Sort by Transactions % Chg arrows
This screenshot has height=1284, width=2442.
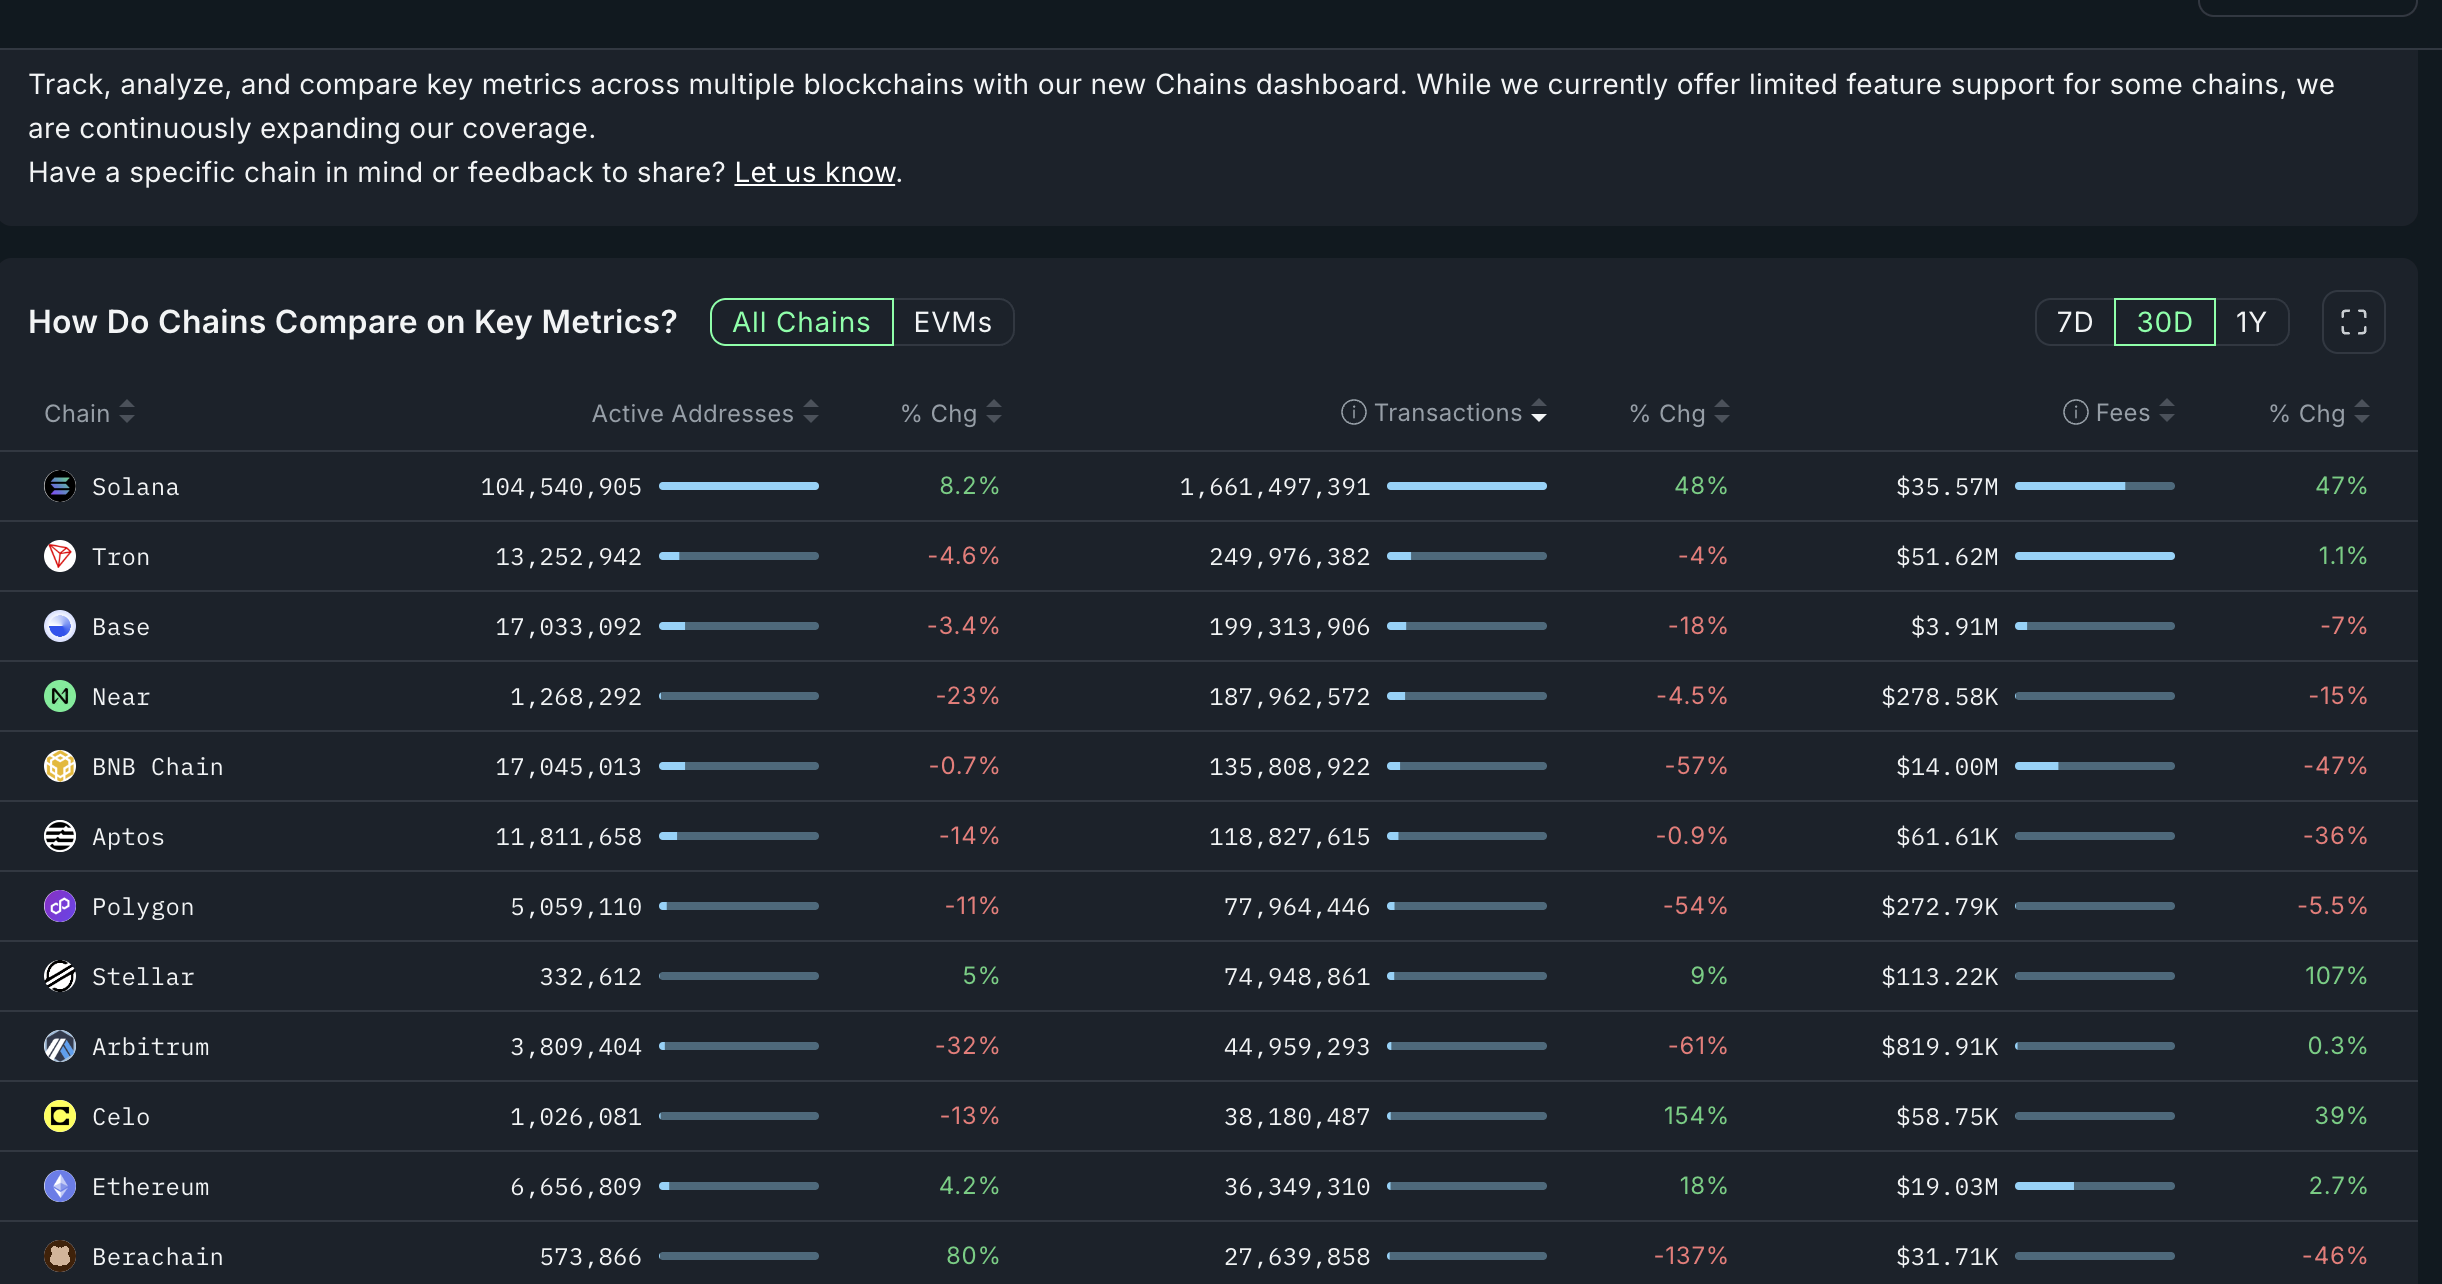click(1722, 412)
